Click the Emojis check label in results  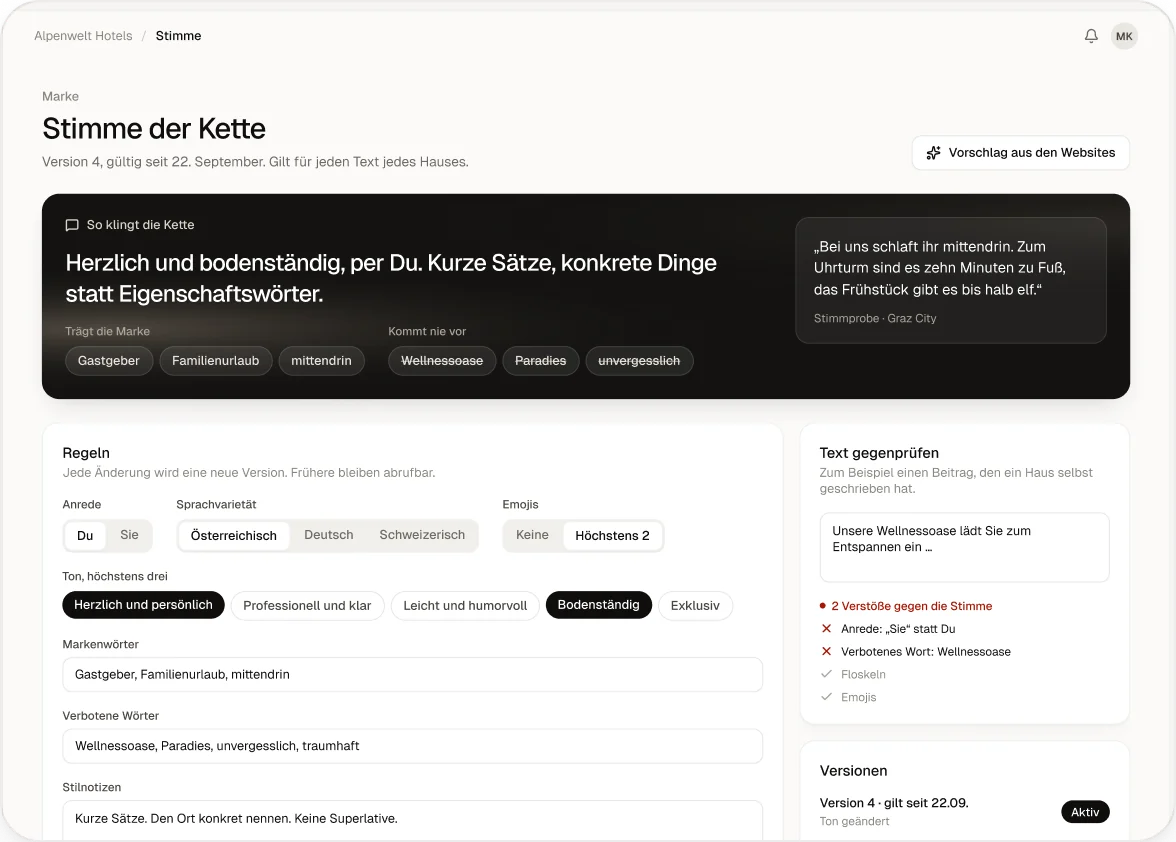pos(859,697)
